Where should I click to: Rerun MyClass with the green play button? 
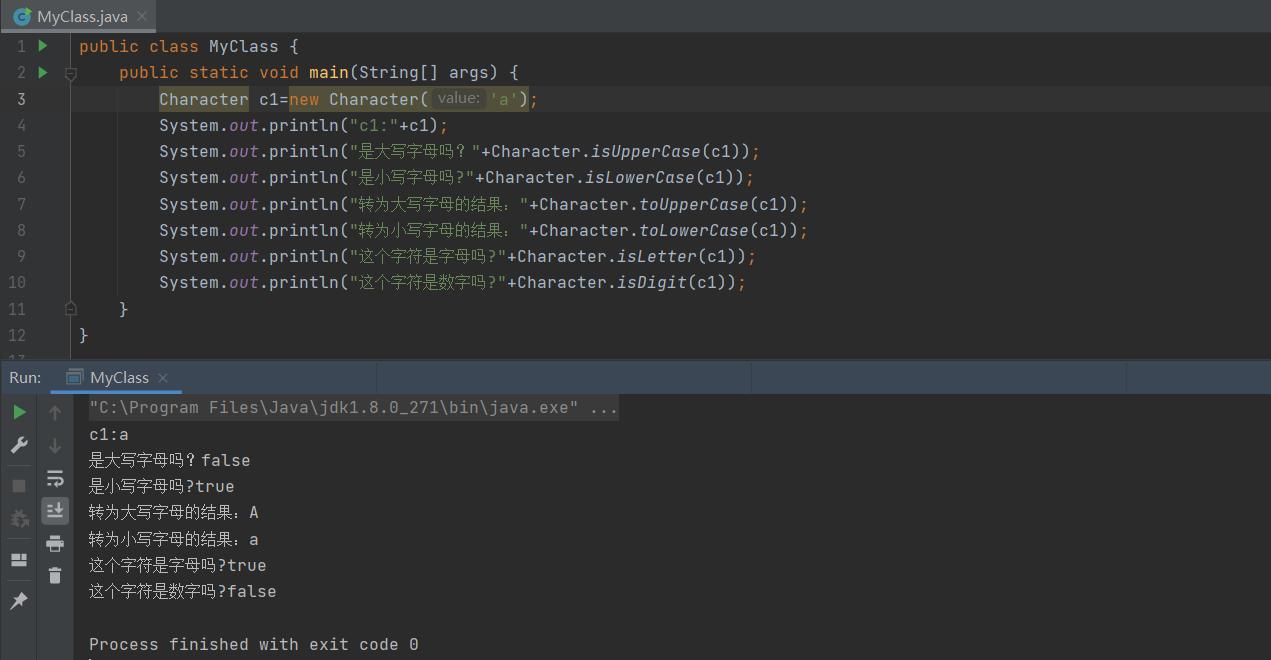point(19,412)
